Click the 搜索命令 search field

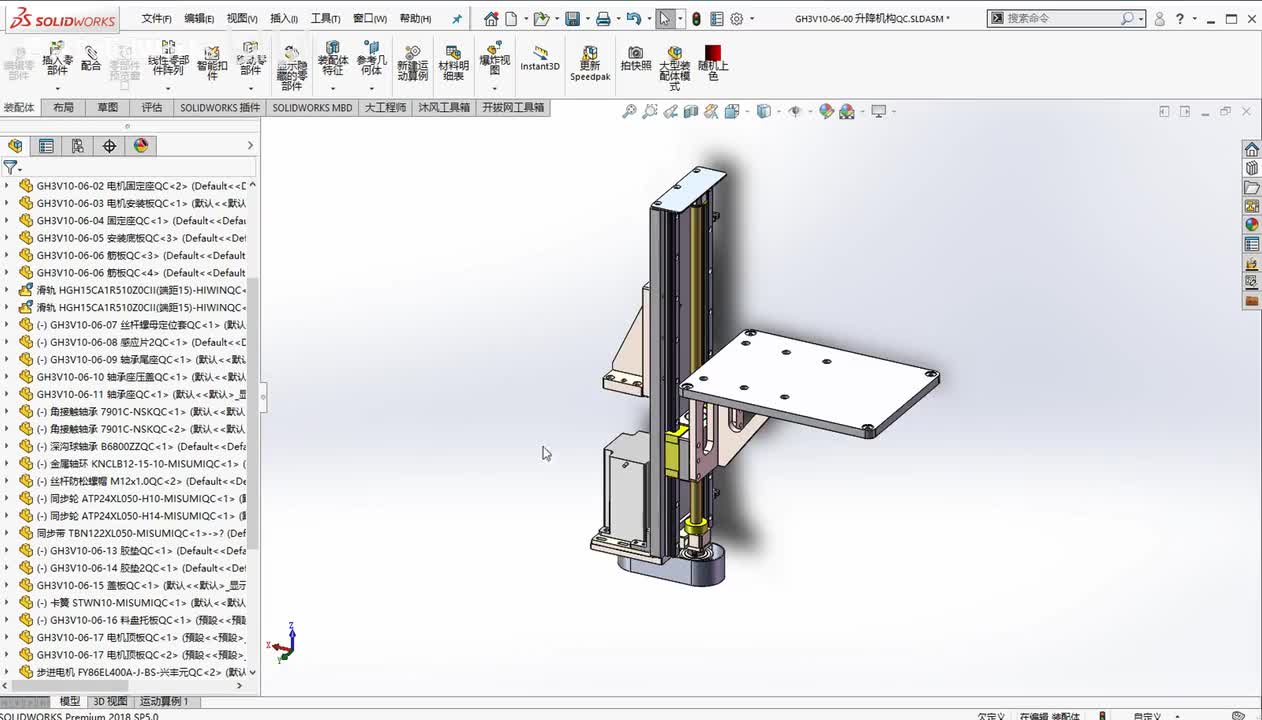(1060, 18)
